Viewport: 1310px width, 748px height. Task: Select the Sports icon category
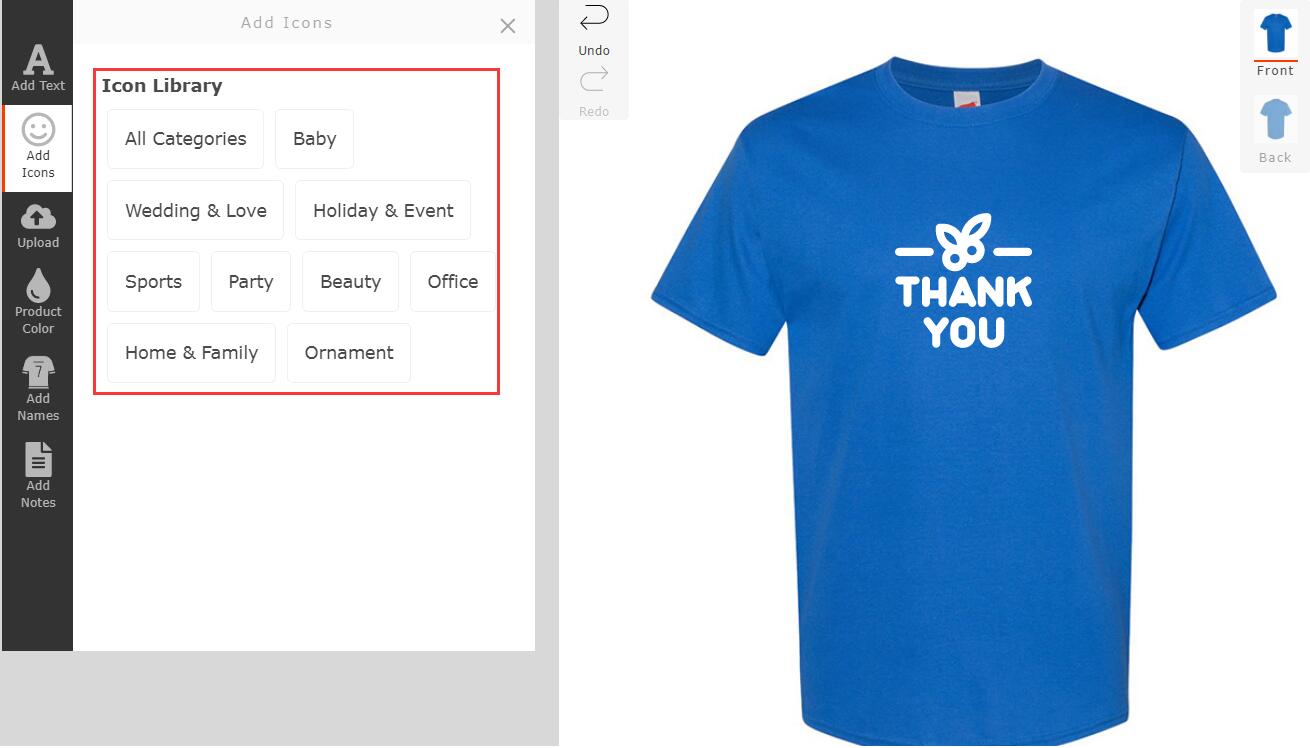click(153, 282)
